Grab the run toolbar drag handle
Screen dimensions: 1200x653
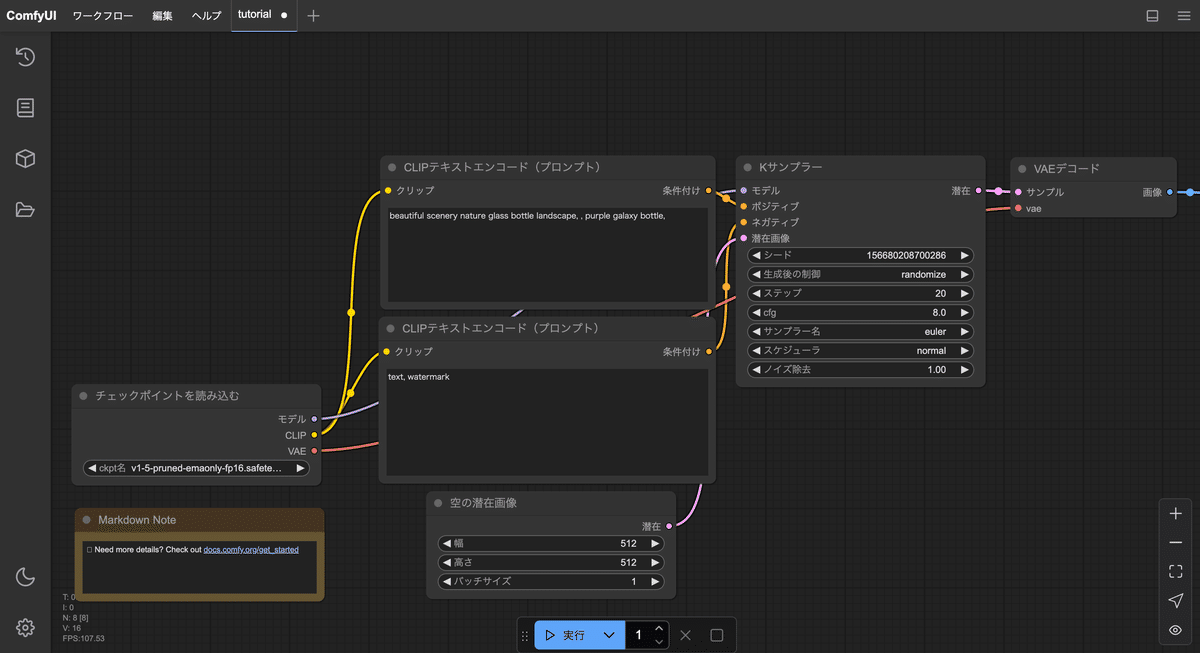point(525,635)
